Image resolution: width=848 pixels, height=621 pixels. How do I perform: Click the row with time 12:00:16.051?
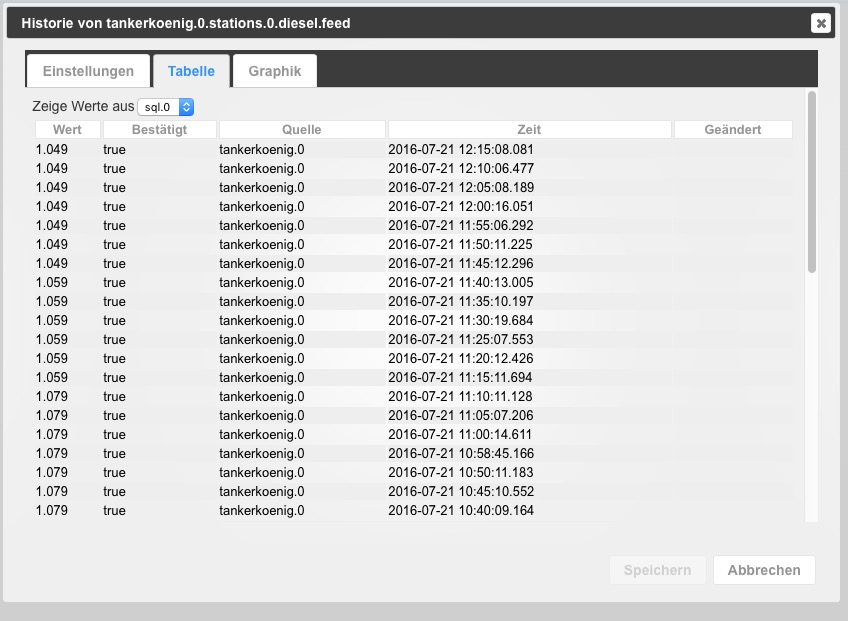point(461,206)
